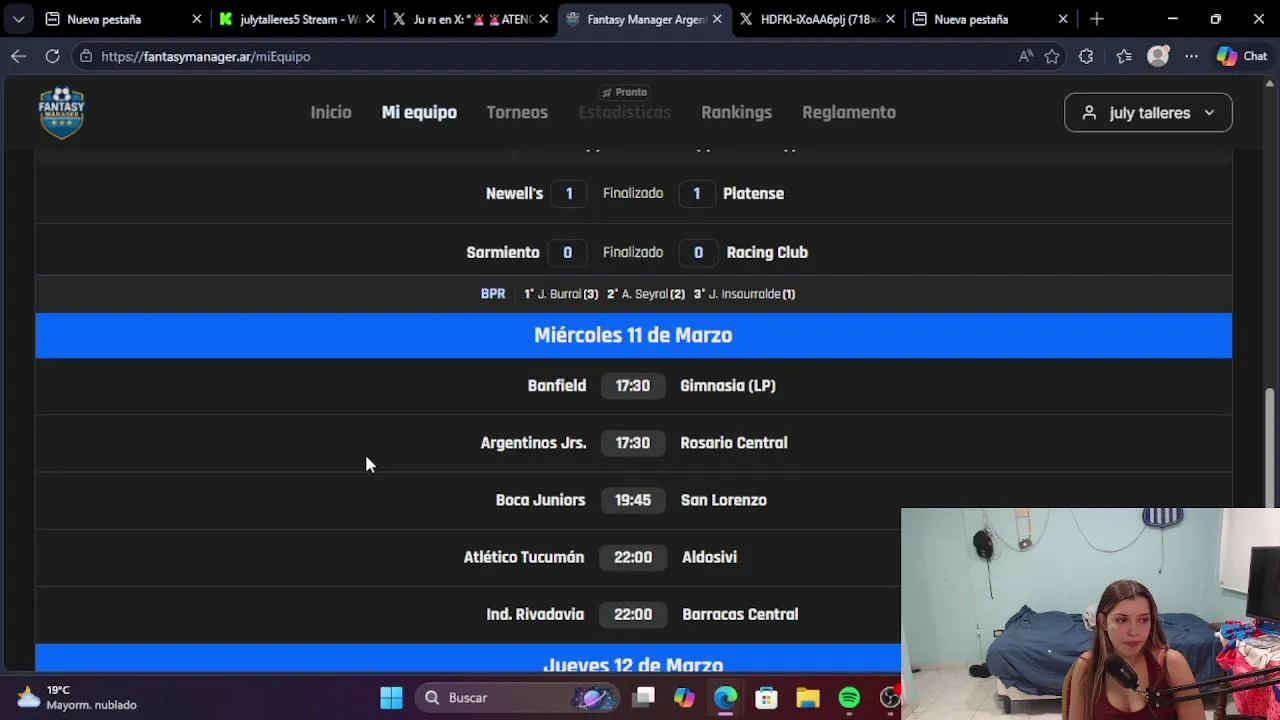Go to the Inicio page
This screenshot has height=720, width=1280.
point(330,112)
